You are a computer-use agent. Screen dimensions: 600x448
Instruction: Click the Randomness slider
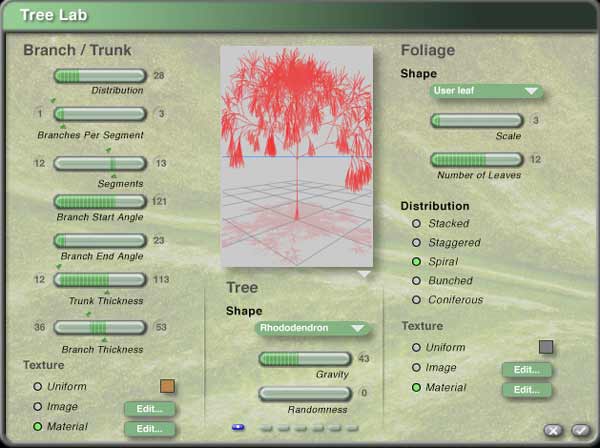305,394
